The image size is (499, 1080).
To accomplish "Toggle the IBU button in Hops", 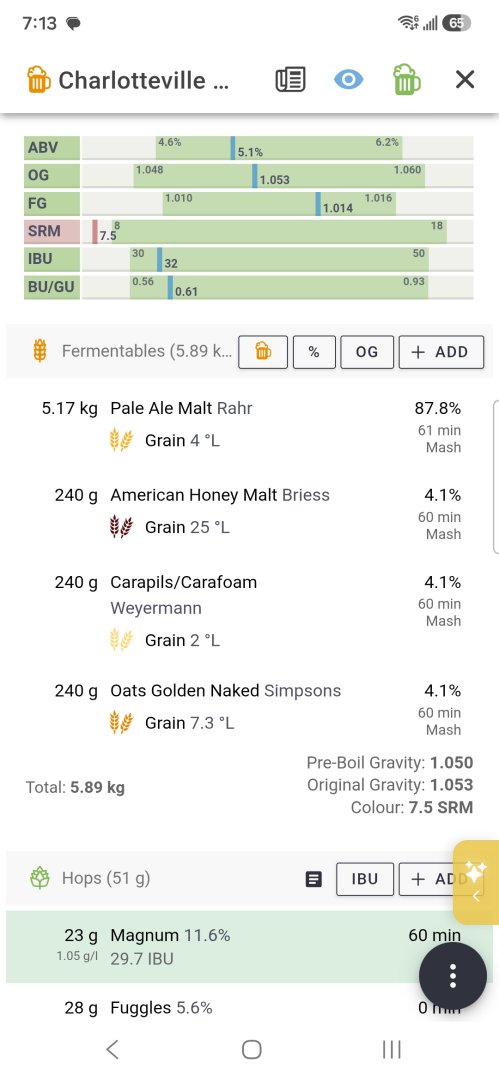I will pos(365,879).
